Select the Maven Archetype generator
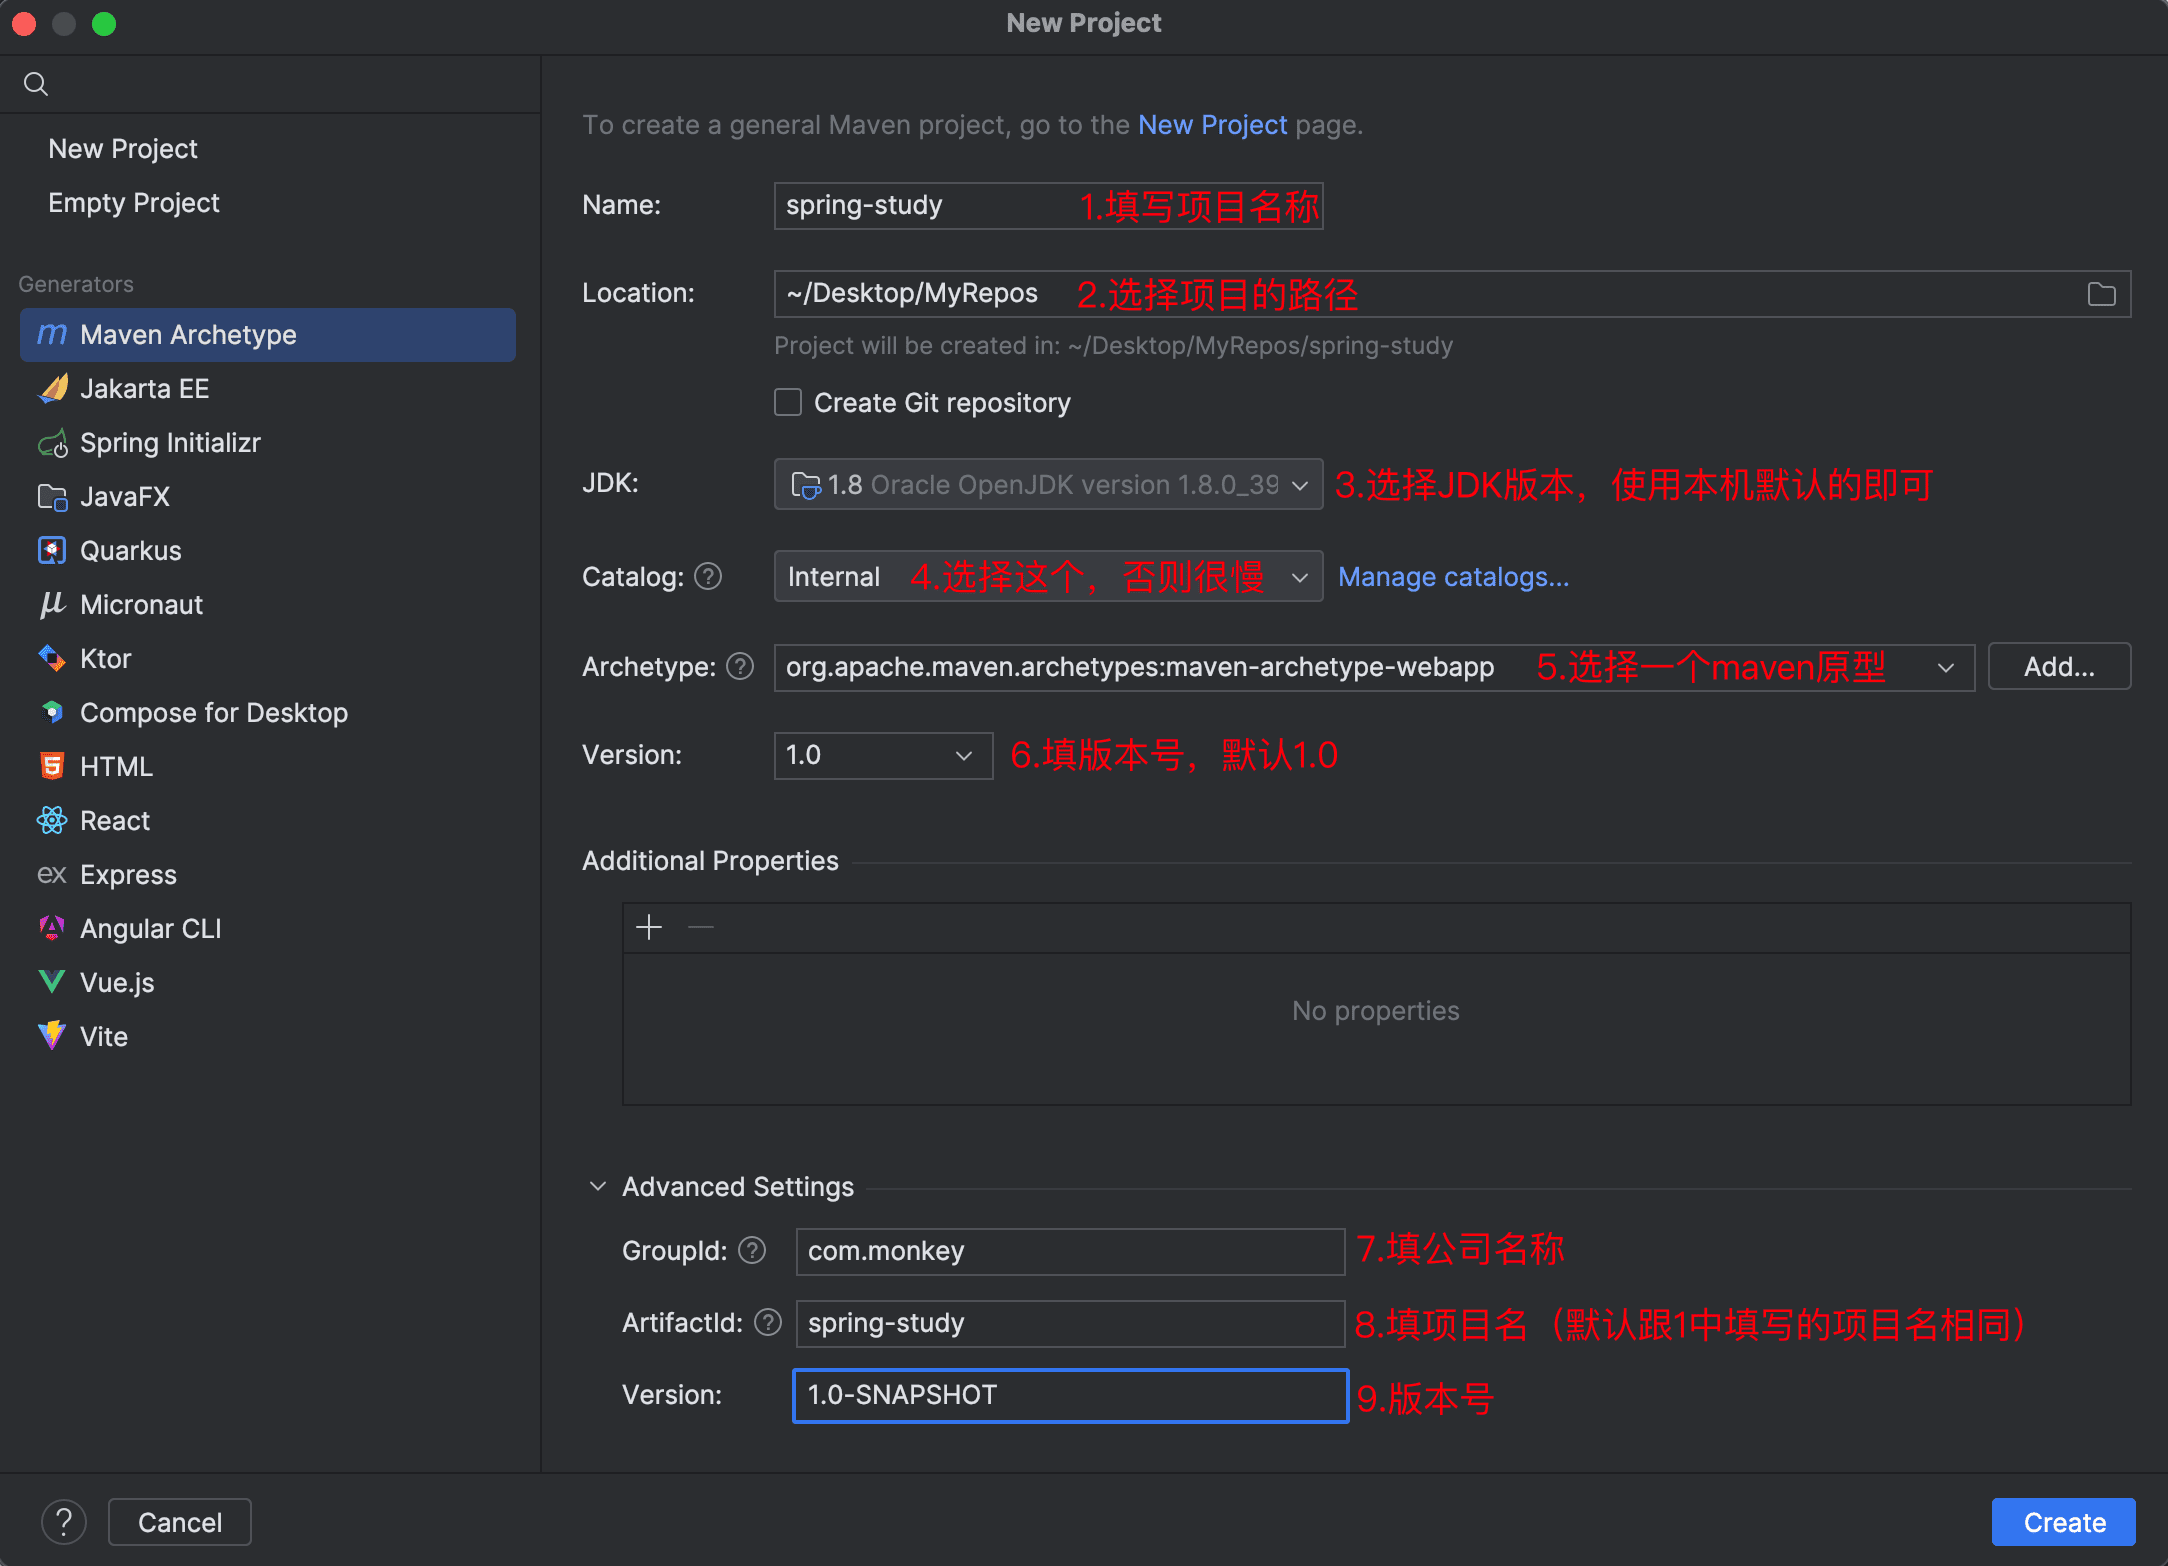The width and height of the screenshot is (2168, 1566). 268,334
